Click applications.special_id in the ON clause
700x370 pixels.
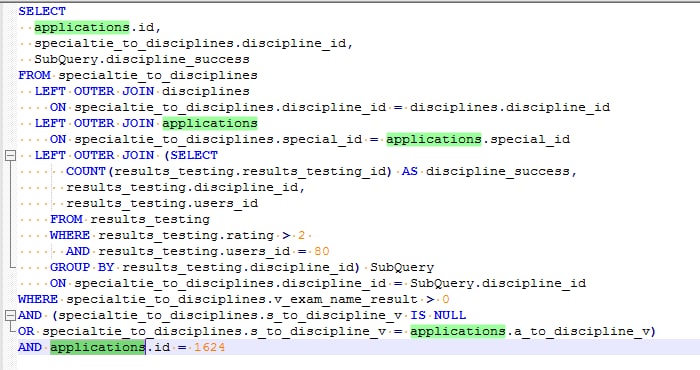coord(478,139)
